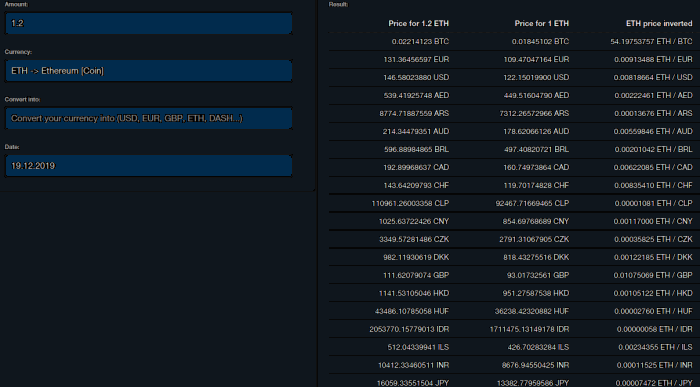The image size is (700, 387).
Task: Select the value 214.34479351 AUD
Action: click(x=416, y=131)
